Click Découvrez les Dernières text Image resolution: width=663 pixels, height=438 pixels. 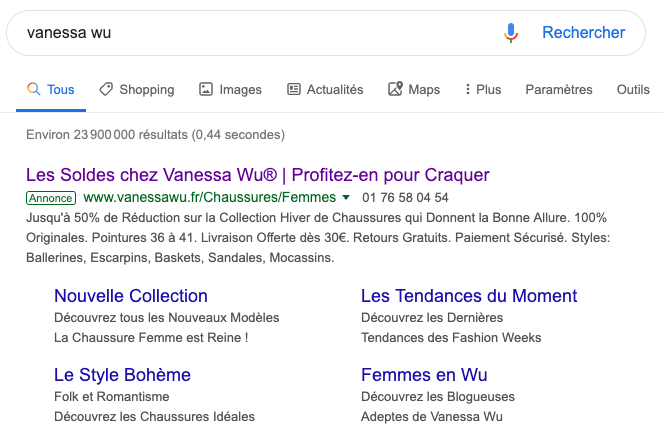pyautogui.click(x=432, y=318)
